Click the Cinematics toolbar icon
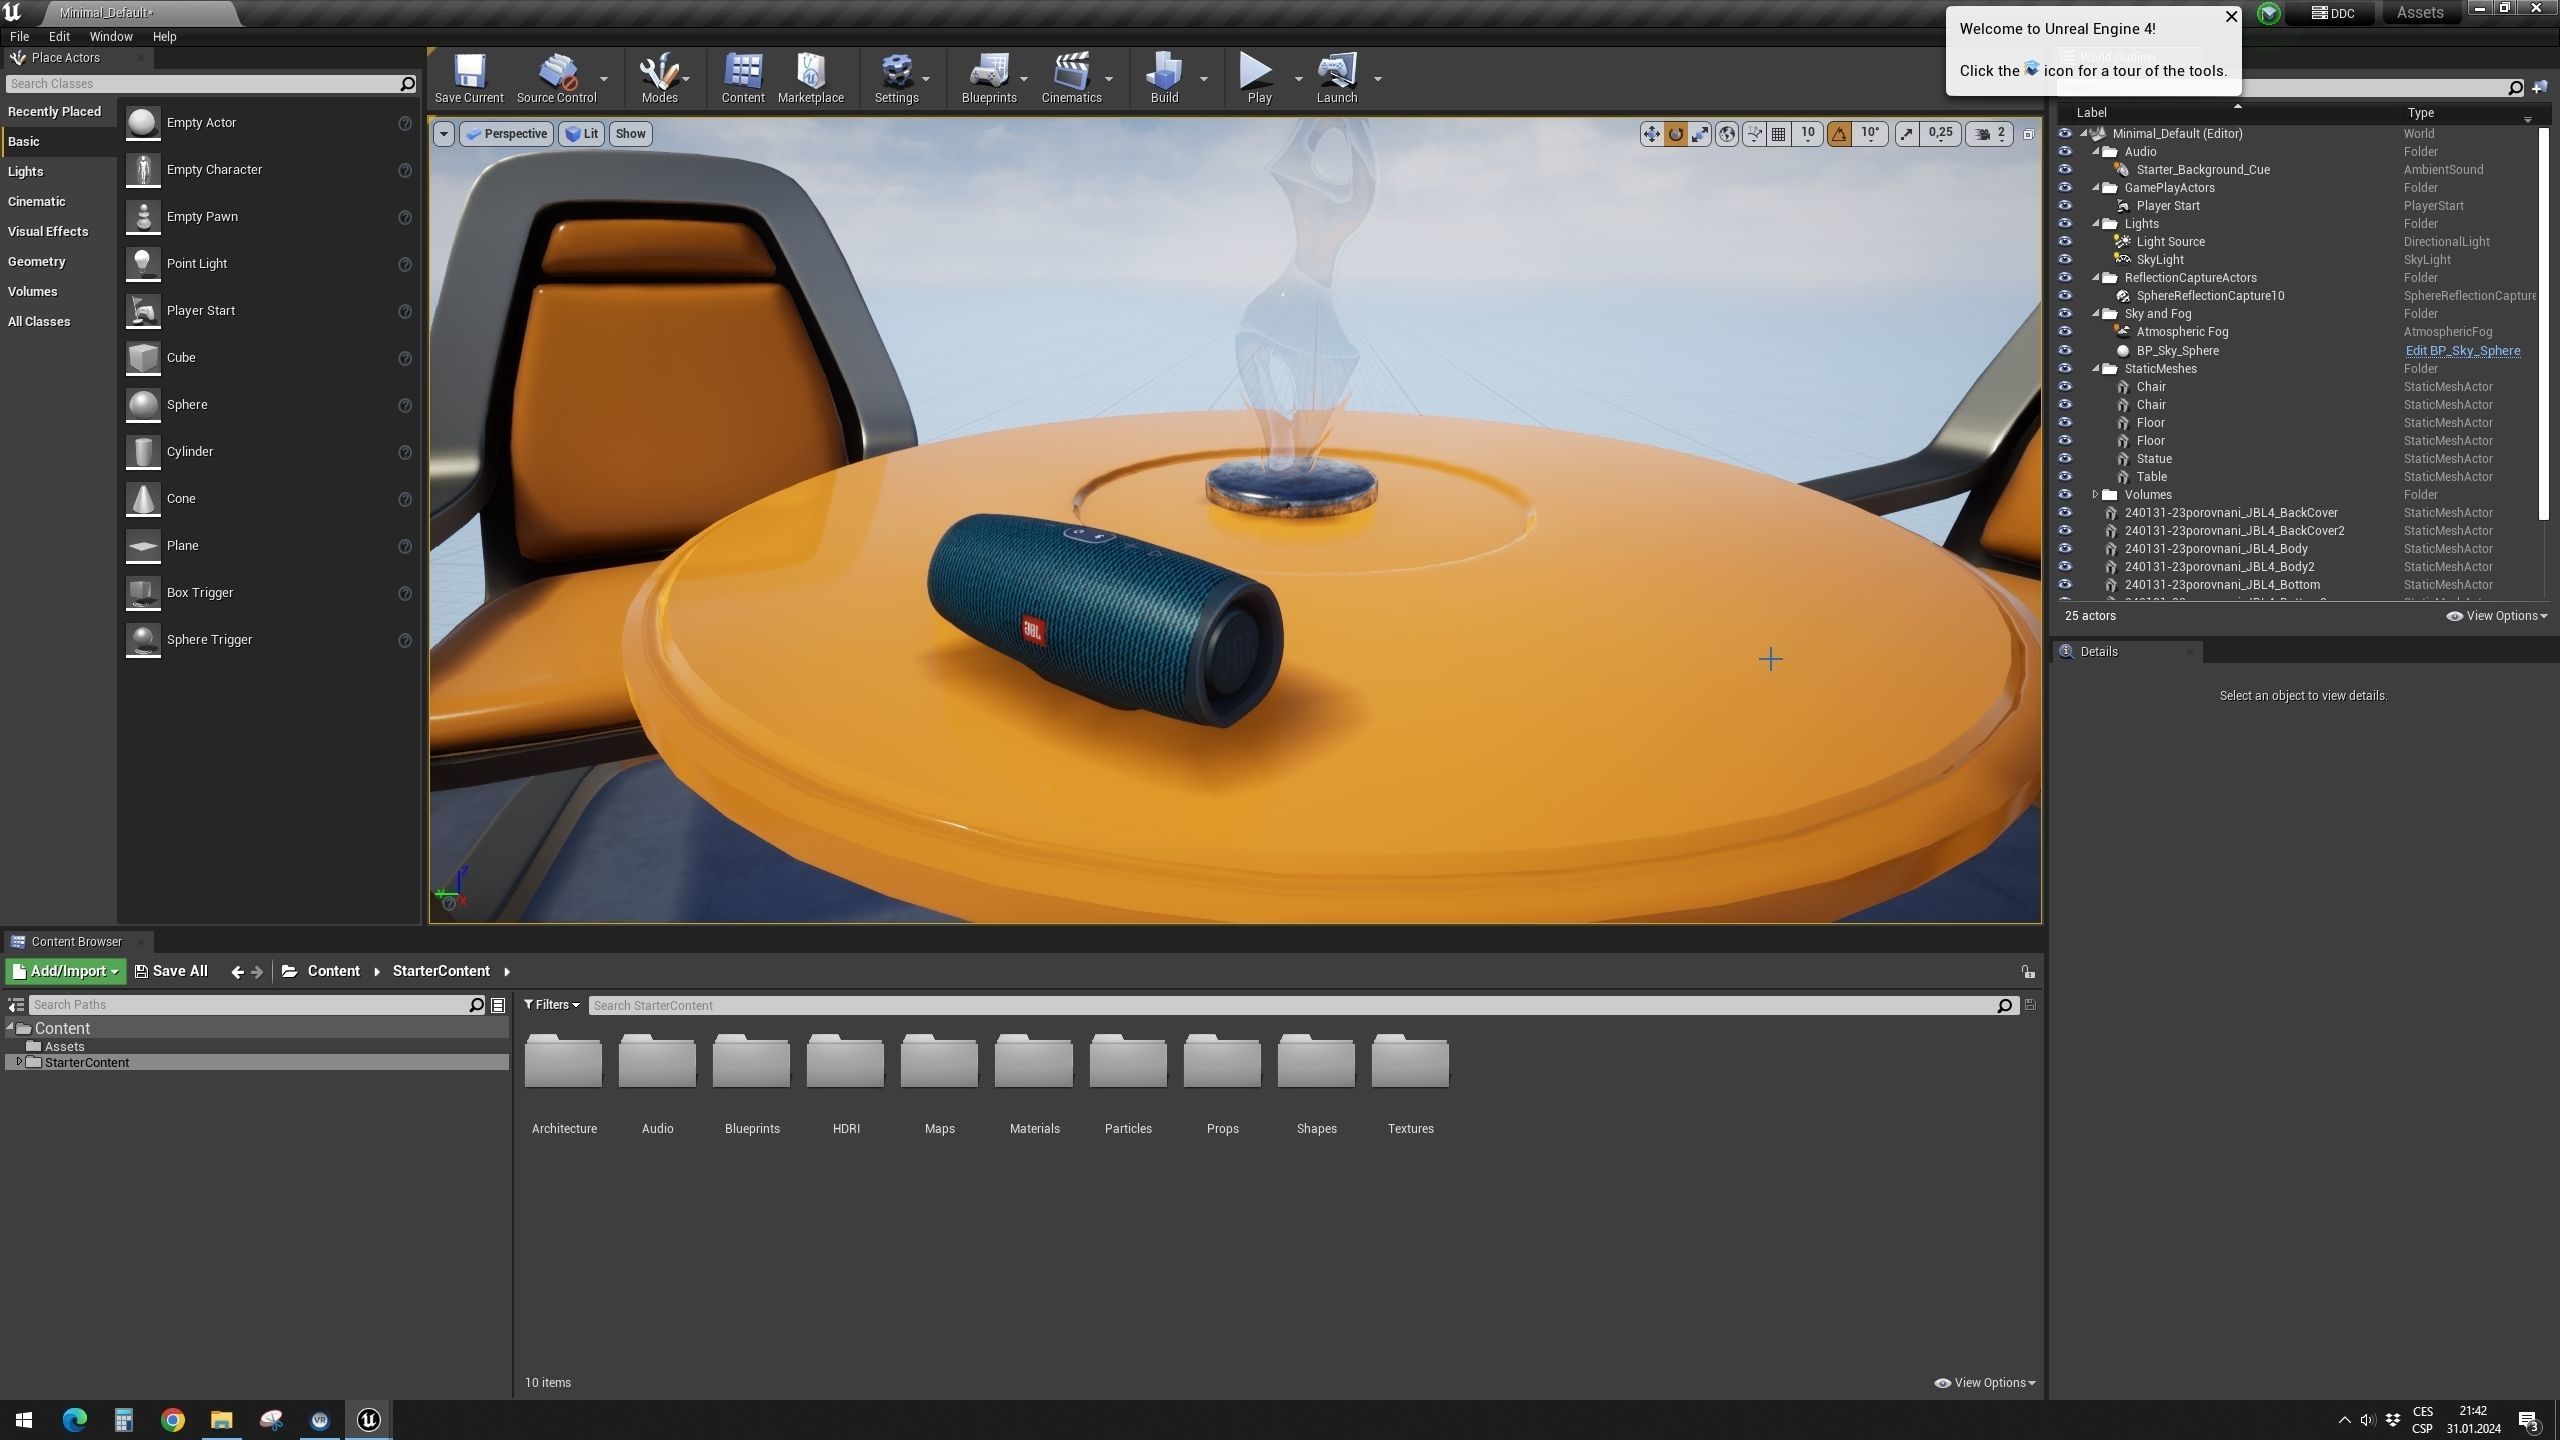The height and width of the screenshot is (1440, 2560). click(1071, 78)
